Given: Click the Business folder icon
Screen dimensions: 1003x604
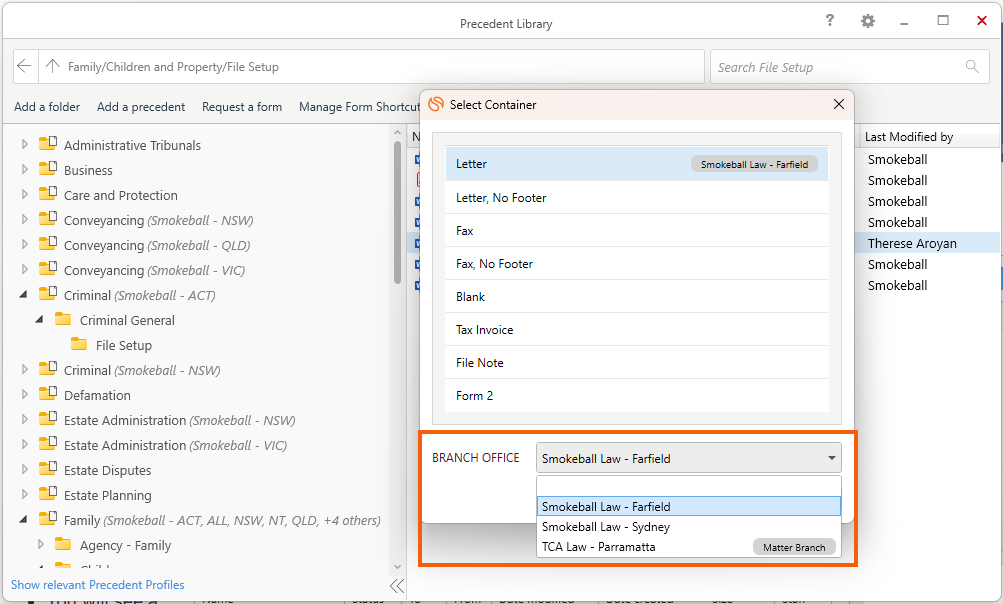Looking at the screenshot, I should (48, 168).
